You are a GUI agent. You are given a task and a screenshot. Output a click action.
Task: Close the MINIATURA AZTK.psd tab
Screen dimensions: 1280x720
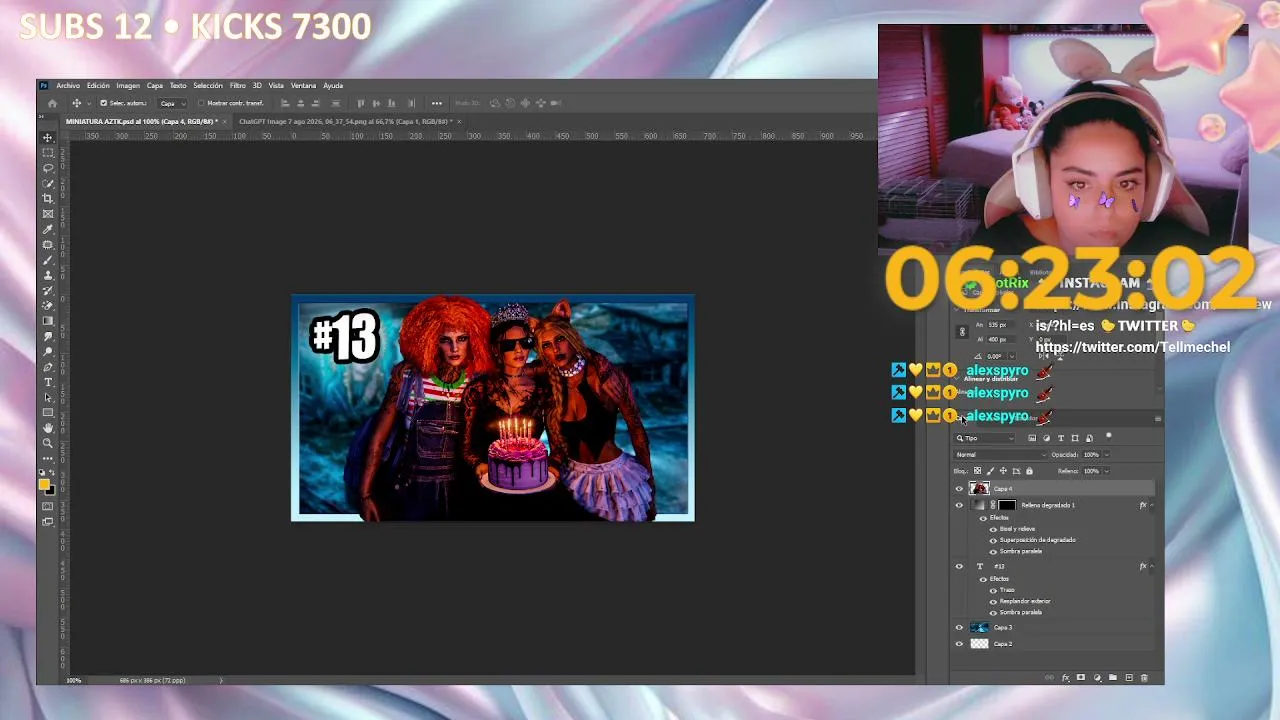(225, 121)
